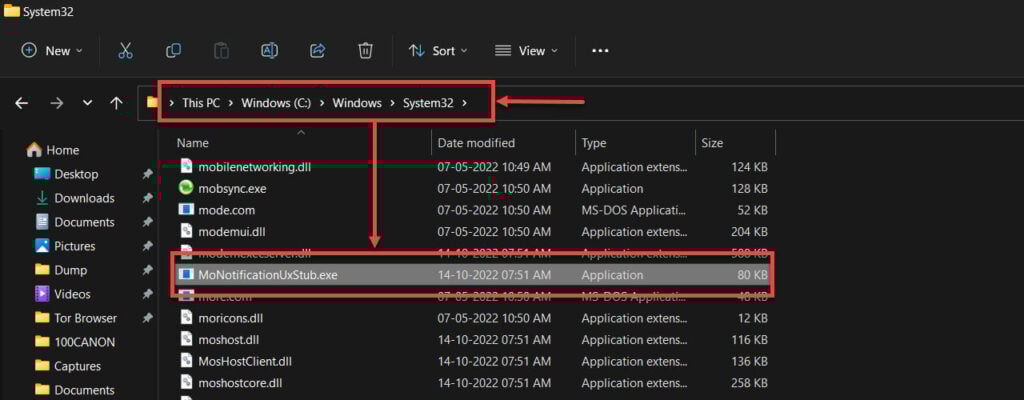1024x400 pixels.
Task: Click the Videos pin icon
Action: [x=147, y=294]
